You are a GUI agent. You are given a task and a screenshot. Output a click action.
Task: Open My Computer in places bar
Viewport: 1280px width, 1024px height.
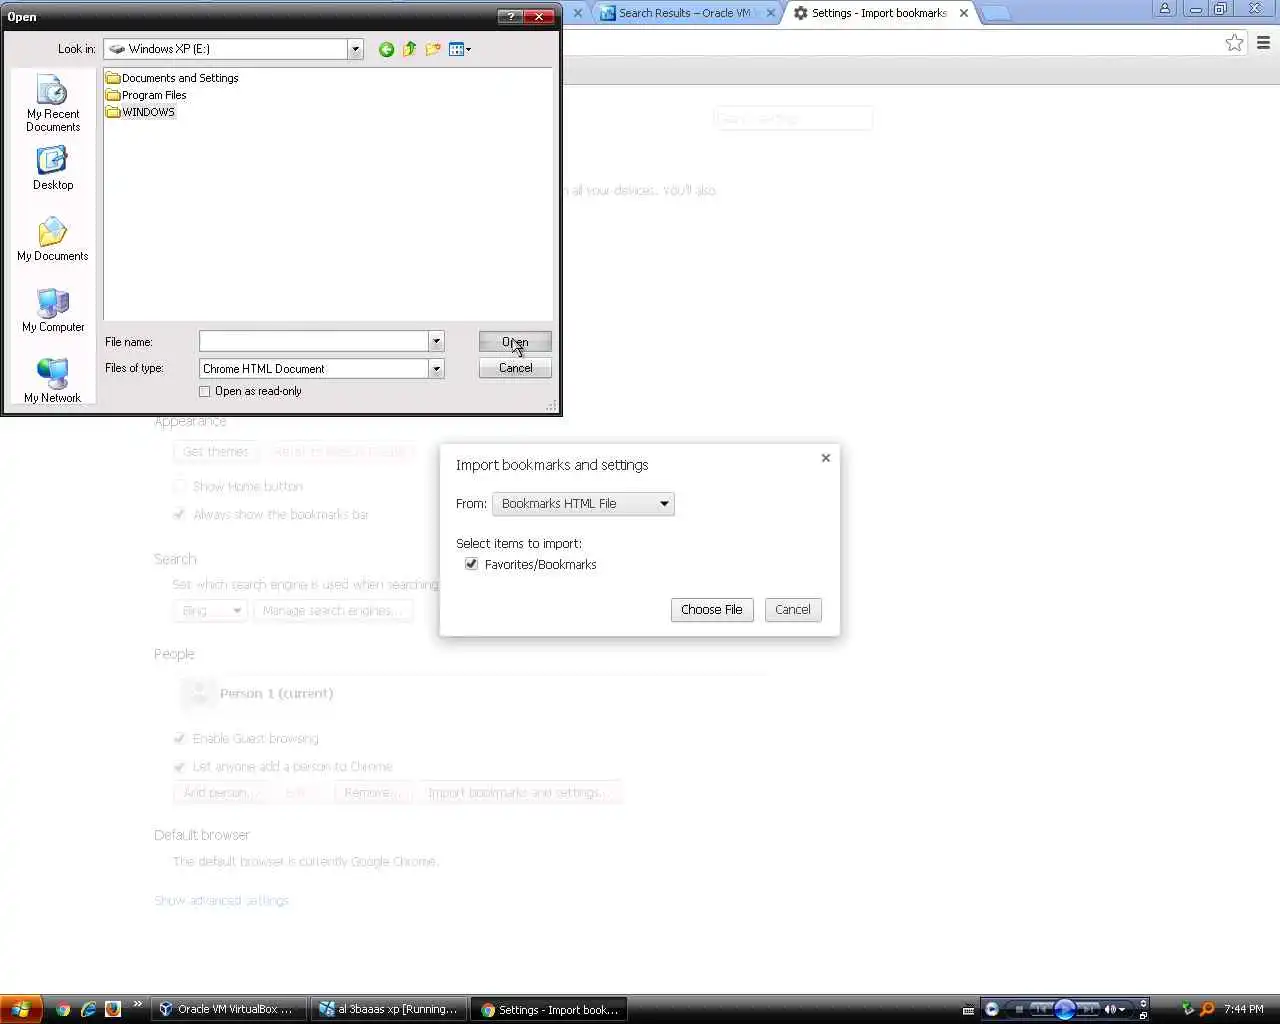click(53, 310)
